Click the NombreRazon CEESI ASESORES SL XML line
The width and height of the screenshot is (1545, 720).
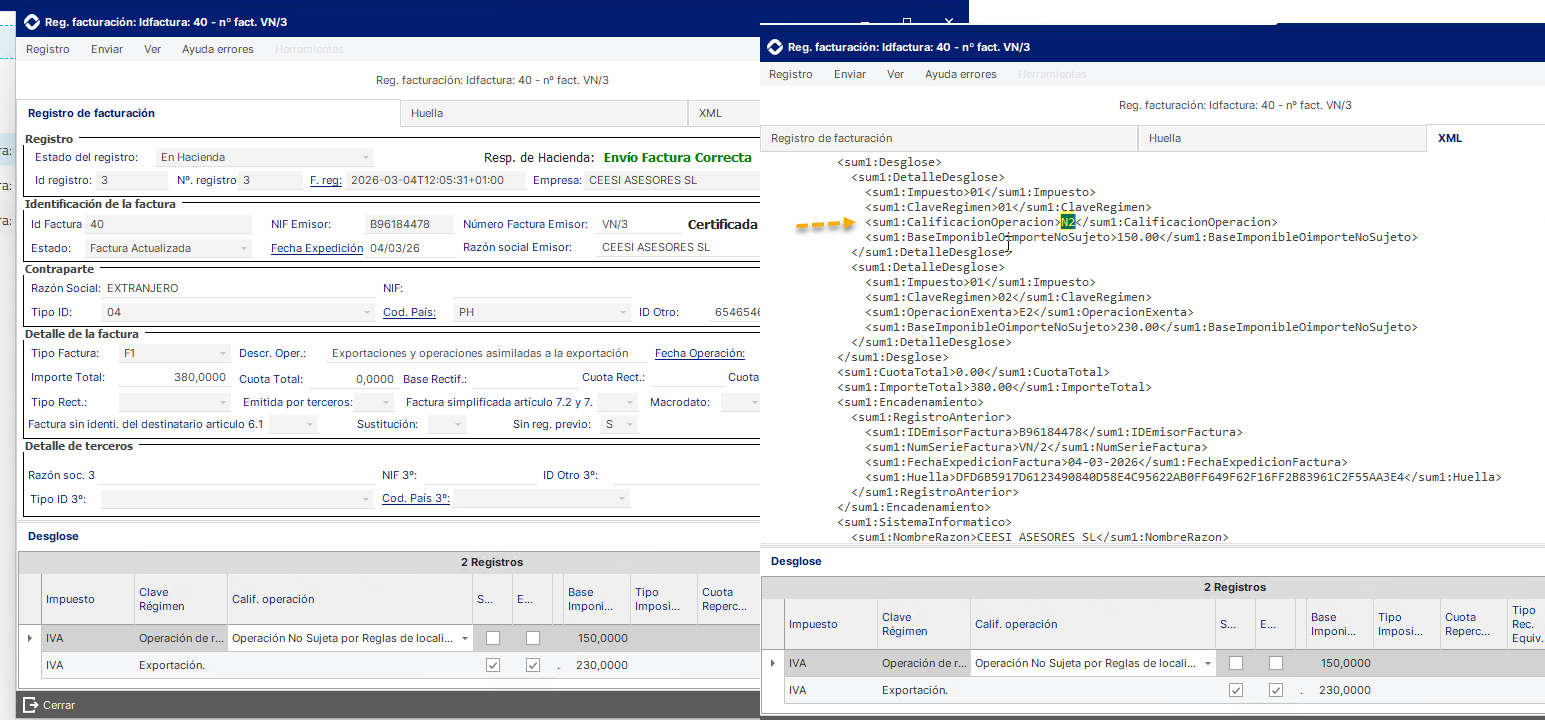click(1040, 538)
